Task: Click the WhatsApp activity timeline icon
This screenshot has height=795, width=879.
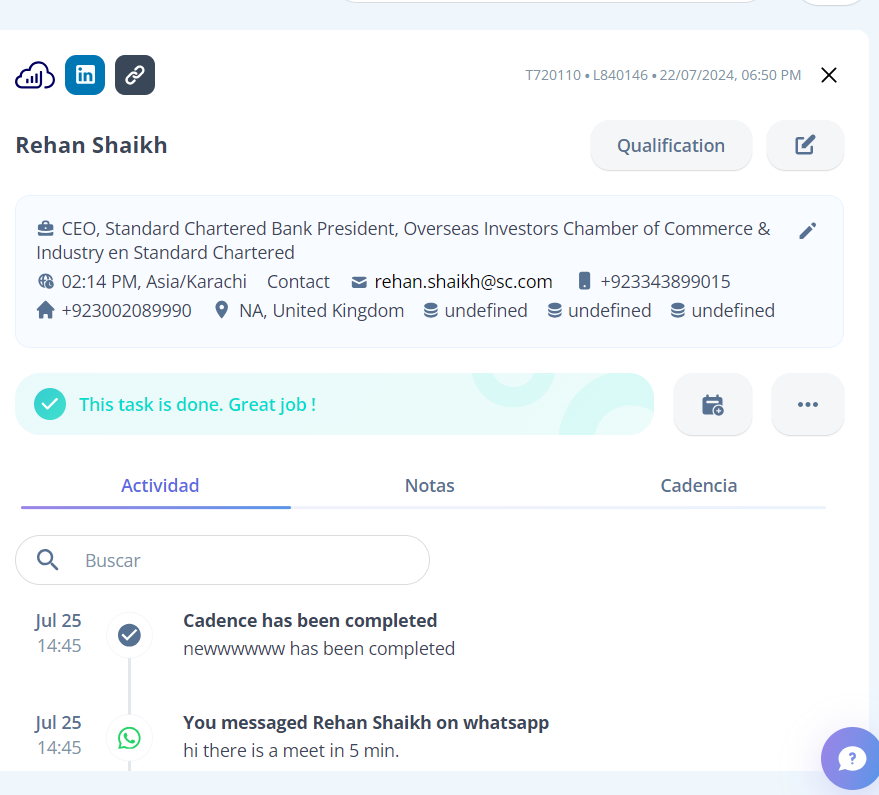Action: 129,738
